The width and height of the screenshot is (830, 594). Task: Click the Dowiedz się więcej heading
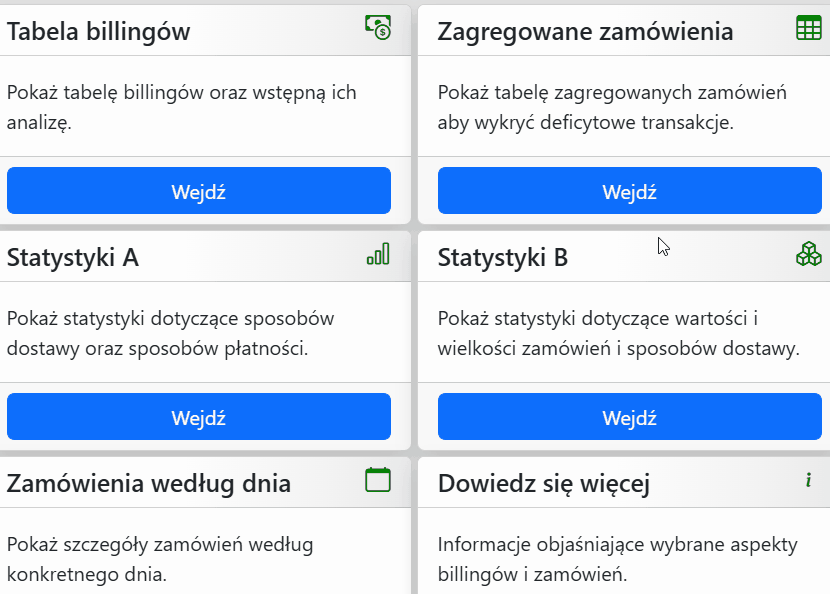point(544,484)
